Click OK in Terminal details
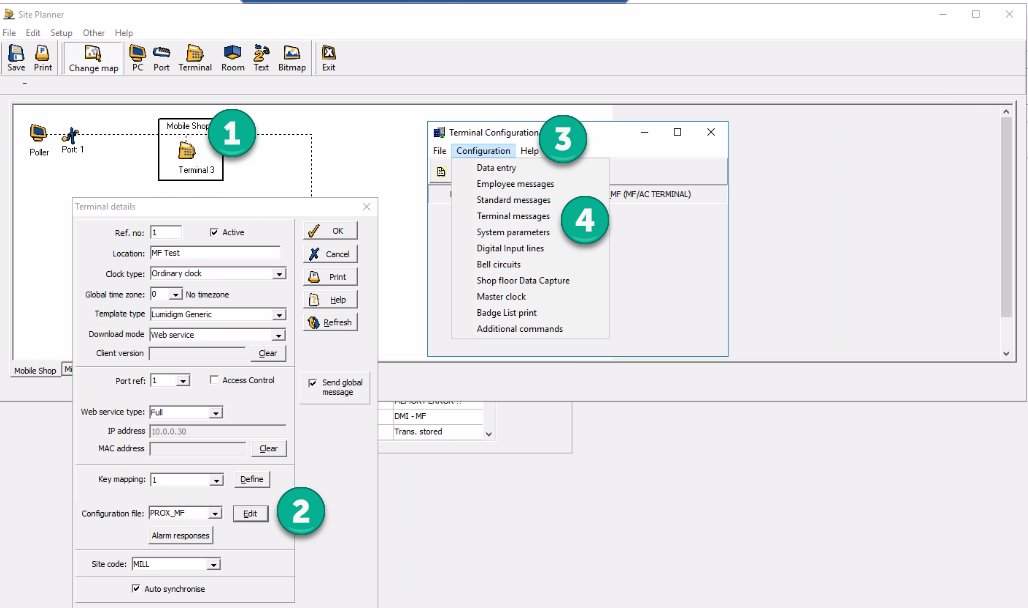The width and height of the screenshot is (1028, 608). pos(330,231)
